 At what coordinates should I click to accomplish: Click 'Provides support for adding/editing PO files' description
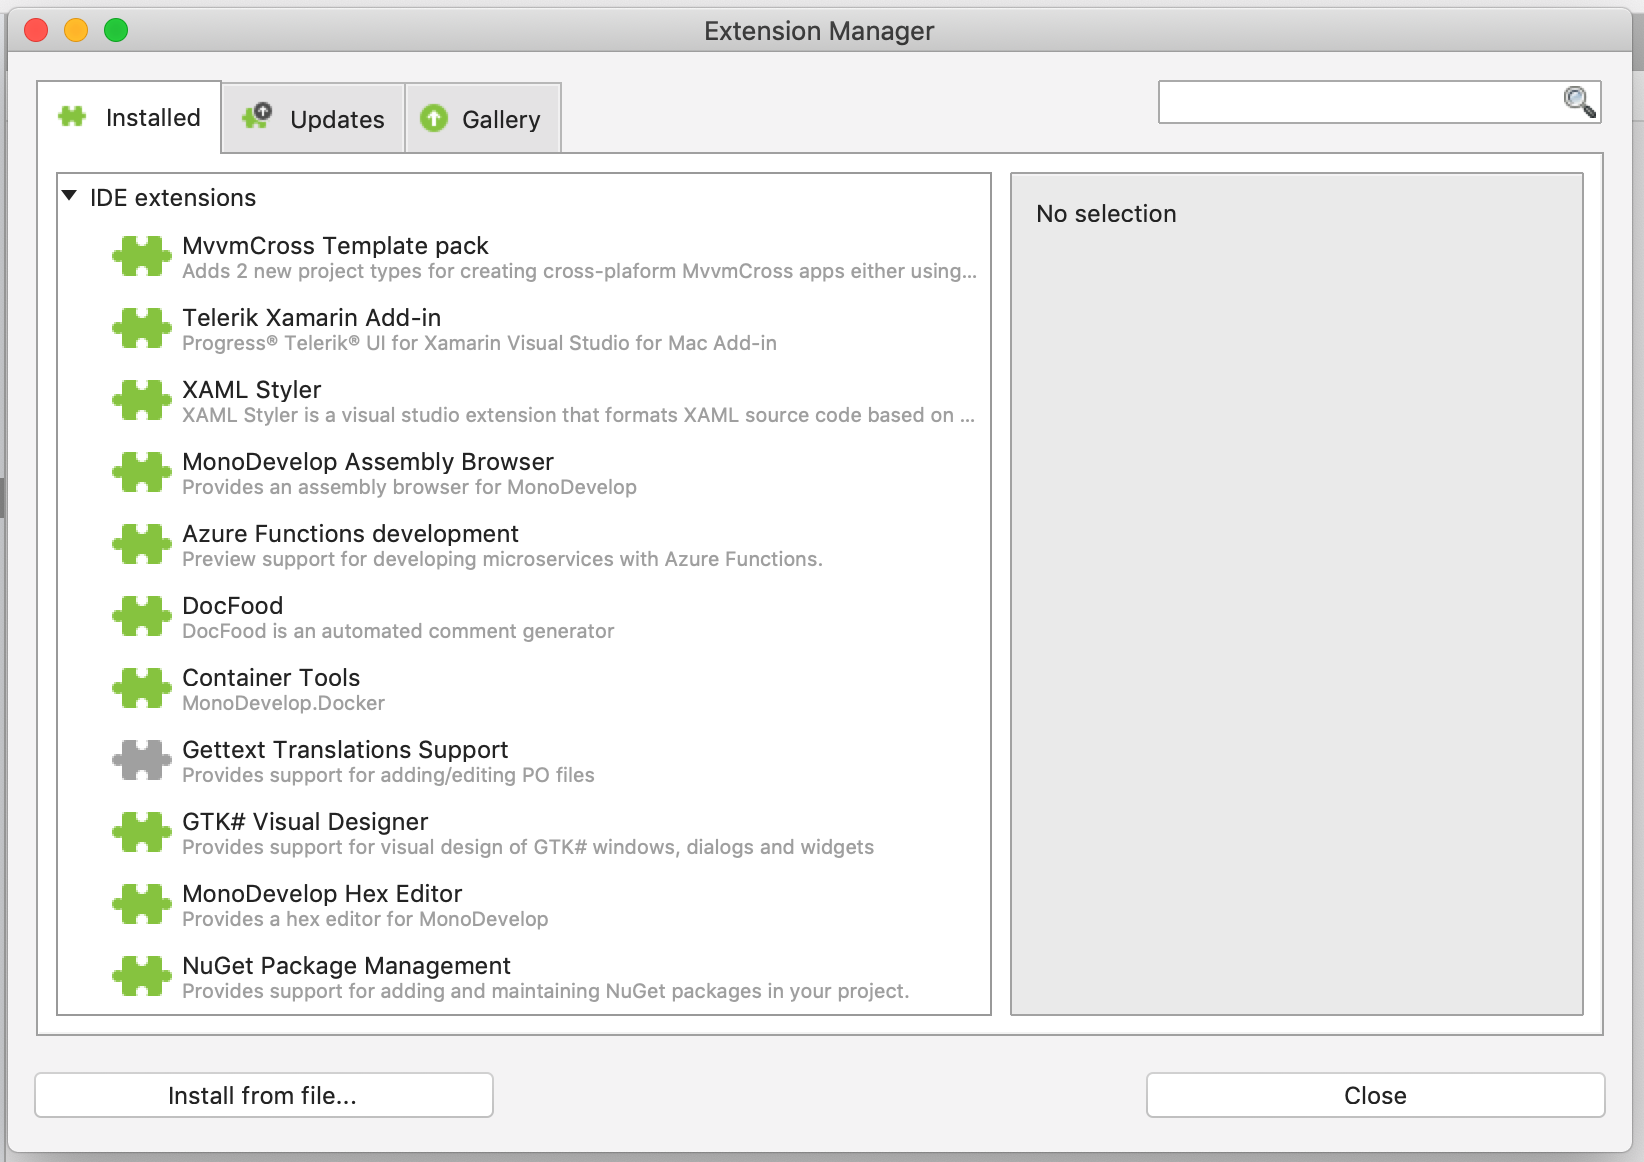point(388,775)
